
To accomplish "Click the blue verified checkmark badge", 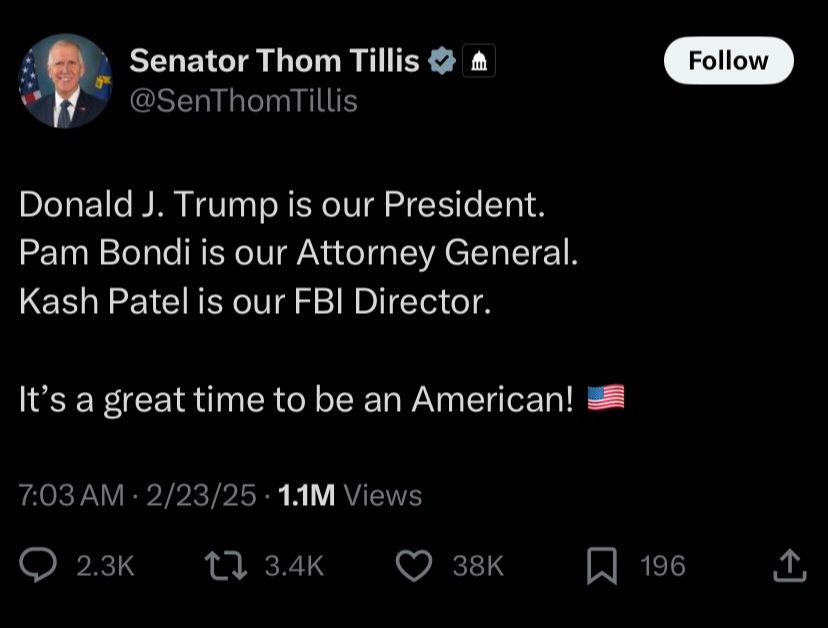I will tap(441, 62).
